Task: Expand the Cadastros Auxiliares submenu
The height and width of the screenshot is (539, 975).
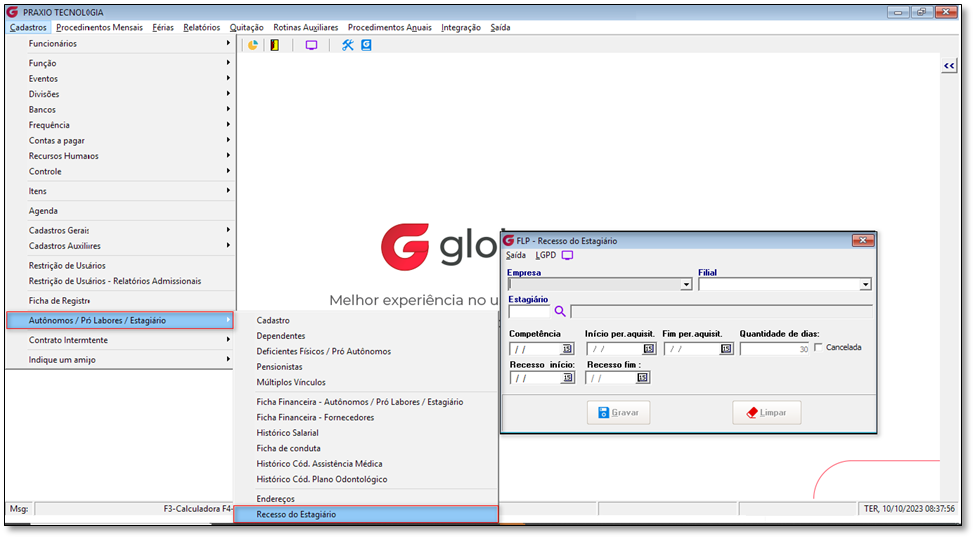Action: click(x=120, y=246)
